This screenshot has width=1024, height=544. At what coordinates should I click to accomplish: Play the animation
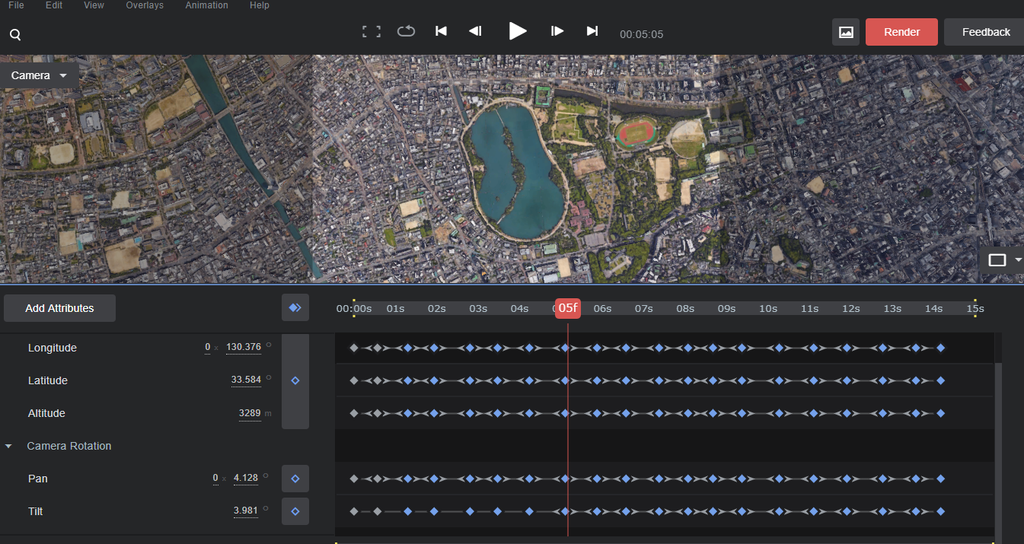[x=517, y=31]
